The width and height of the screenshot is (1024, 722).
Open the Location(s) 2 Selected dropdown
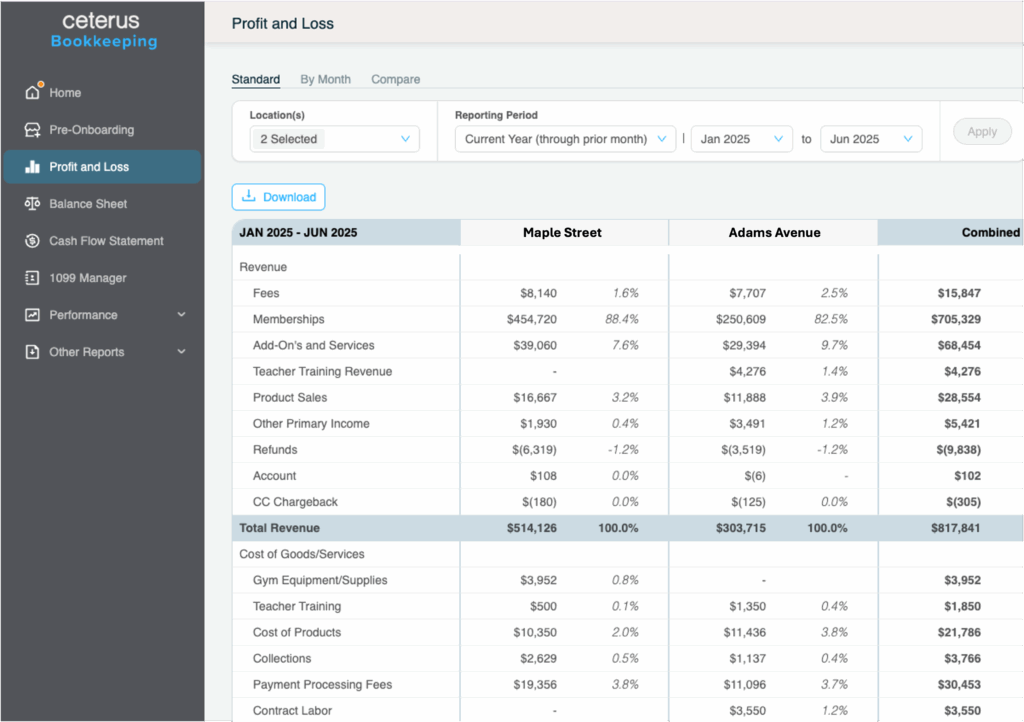click(334, 139)
